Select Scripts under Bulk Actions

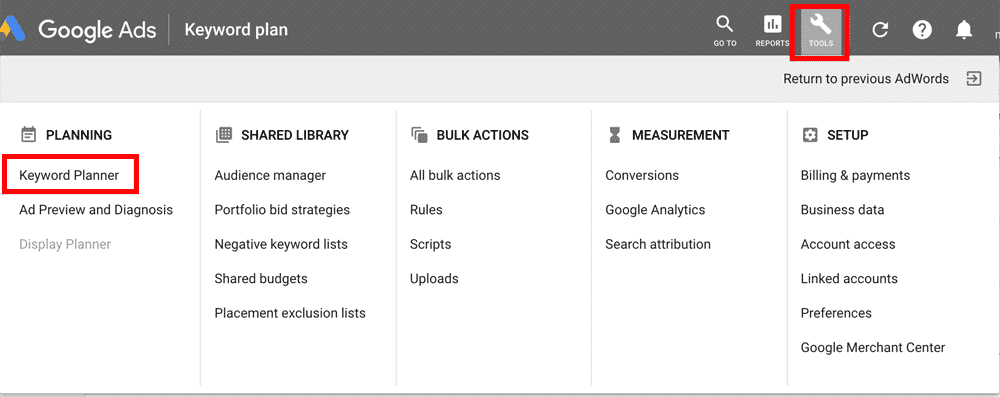(430, 244)
